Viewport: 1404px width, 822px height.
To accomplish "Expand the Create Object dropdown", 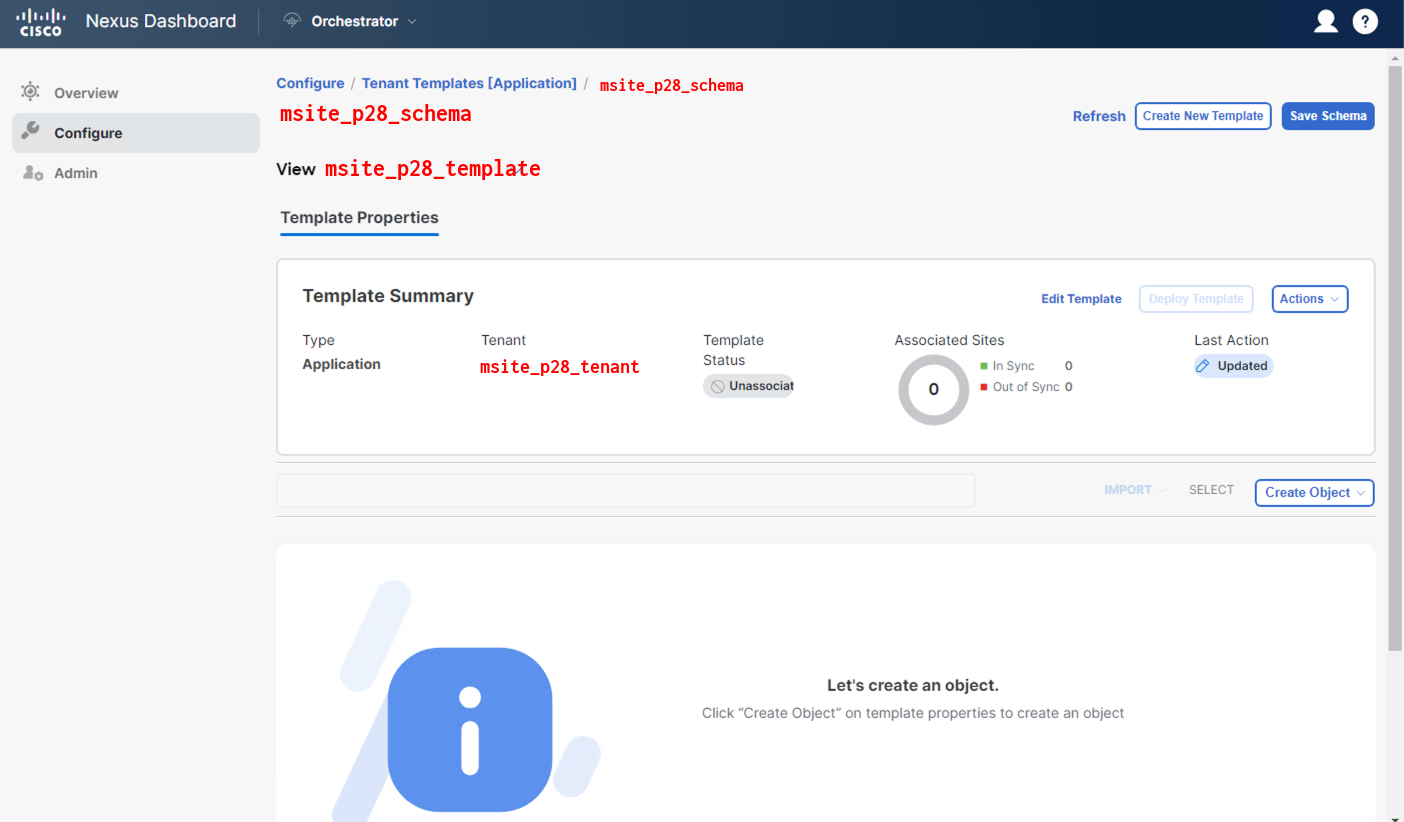I will (1314, 492).
